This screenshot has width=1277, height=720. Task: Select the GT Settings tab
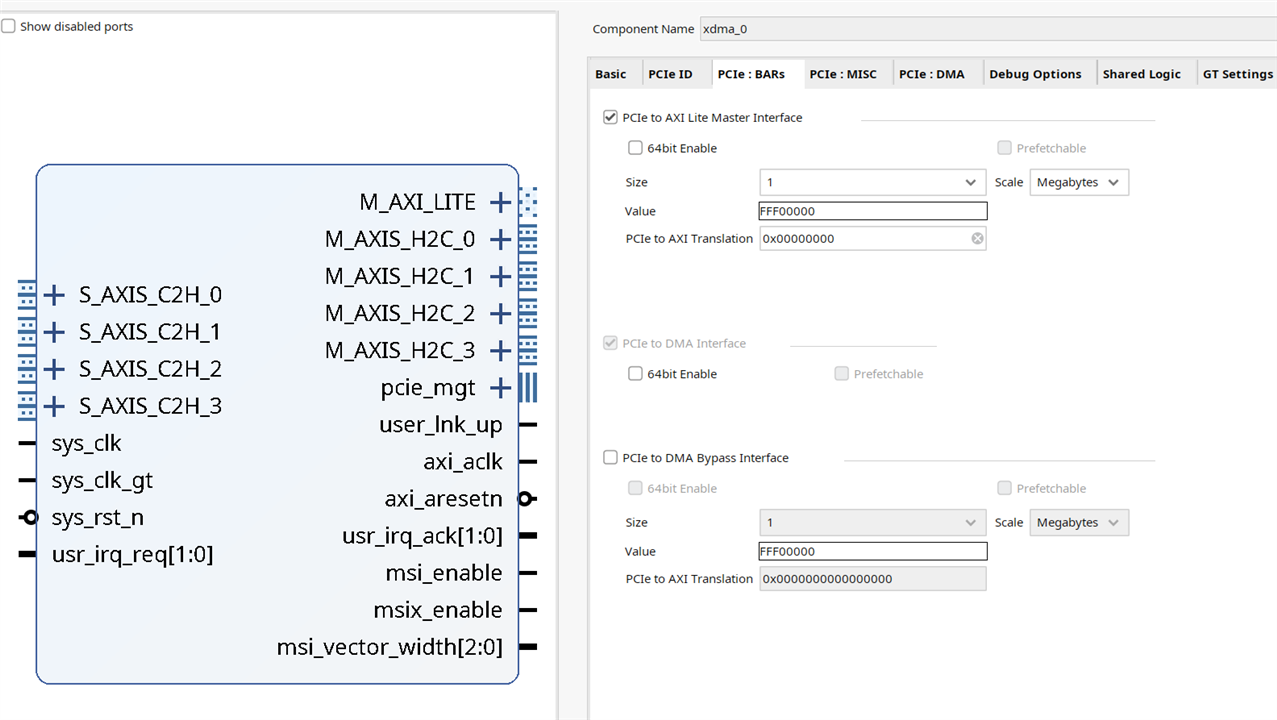[x=1237, y=74]
